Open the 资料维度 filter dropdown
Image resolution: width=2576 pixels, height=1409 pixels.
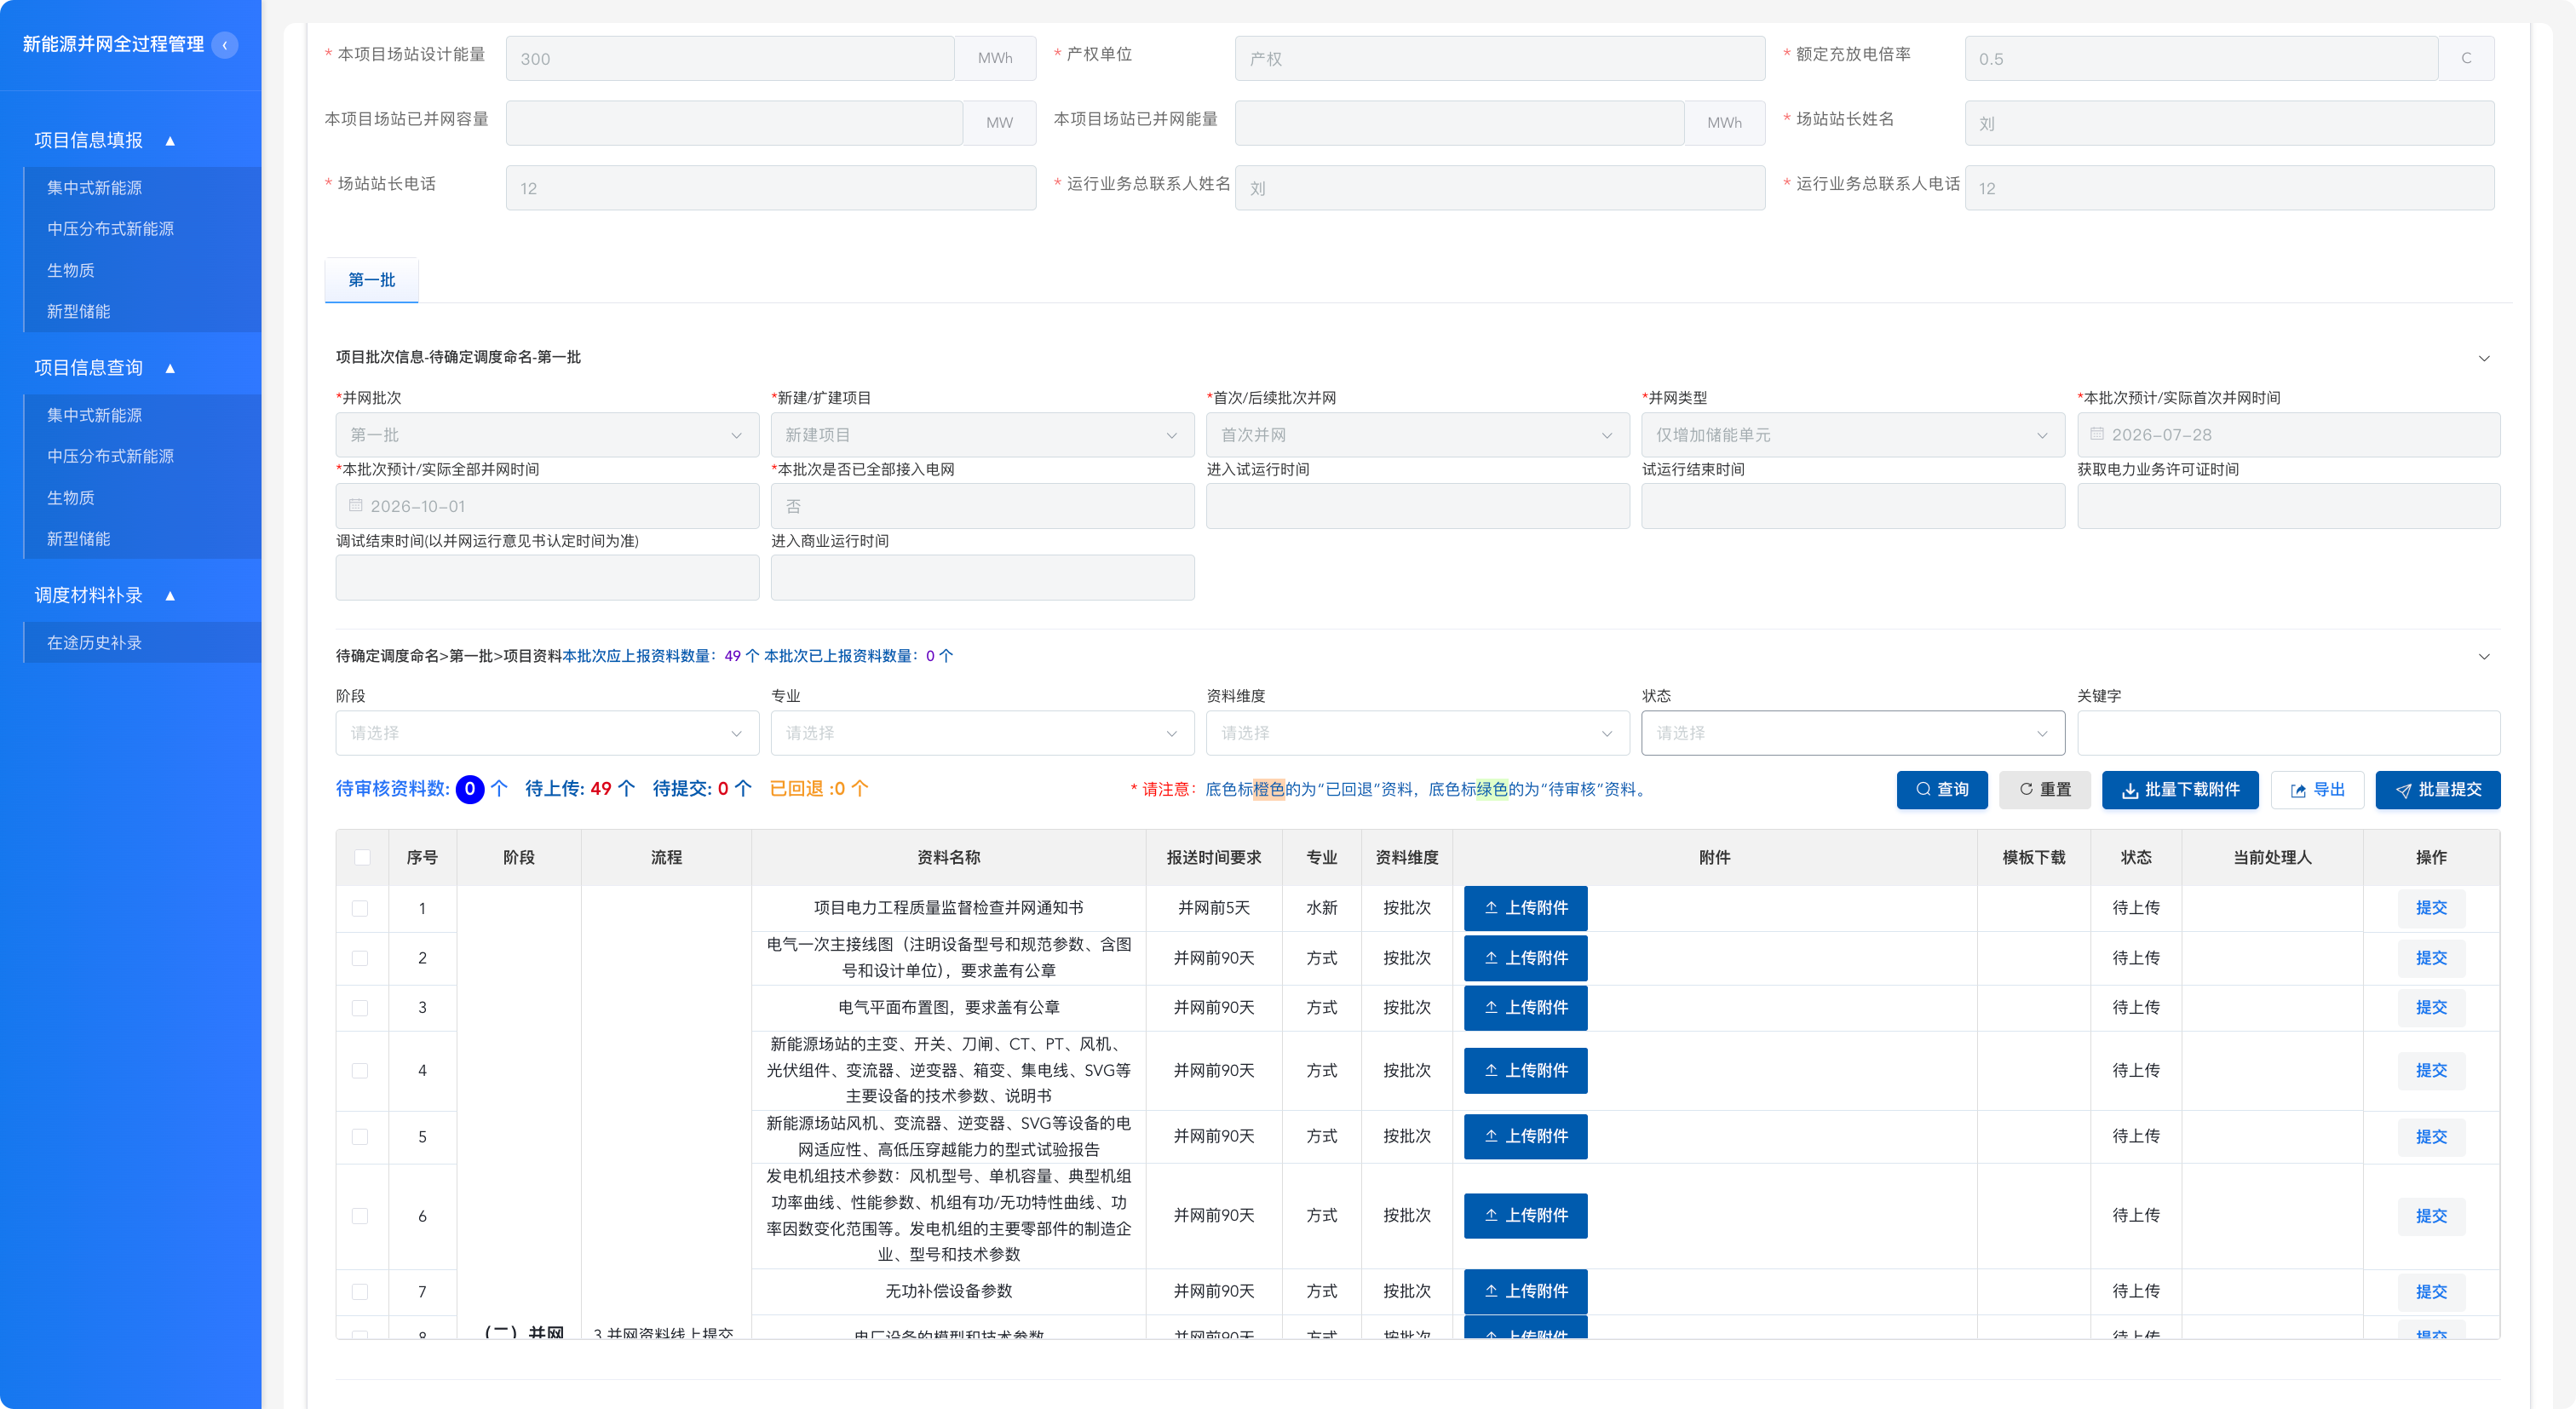tap(1418, 733)
